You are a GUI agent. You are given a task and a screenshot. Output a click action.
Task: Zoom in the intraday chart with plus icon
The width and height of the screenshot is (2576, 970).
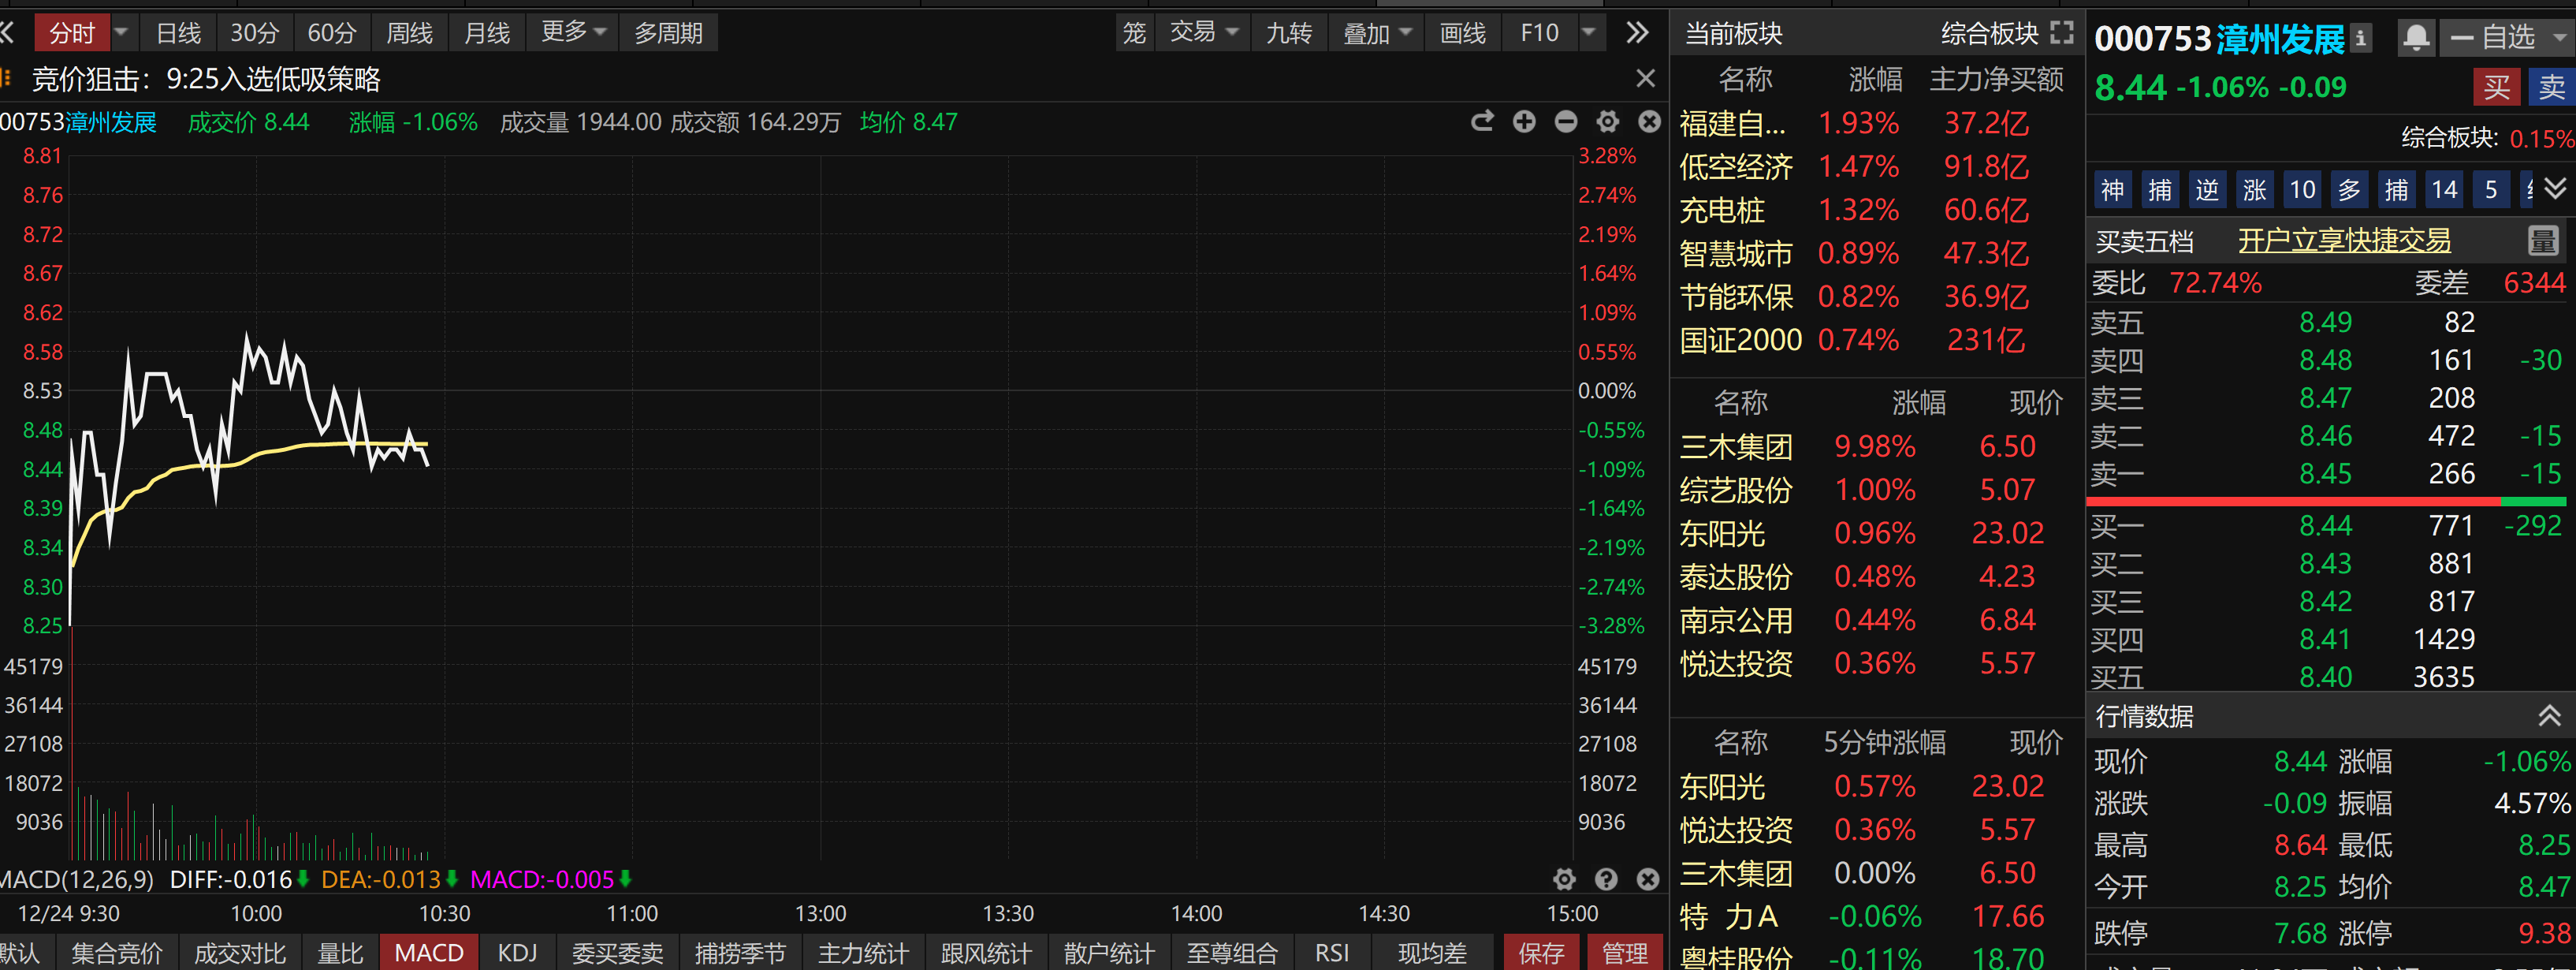pyautogui.click(x=1524, y=122)
